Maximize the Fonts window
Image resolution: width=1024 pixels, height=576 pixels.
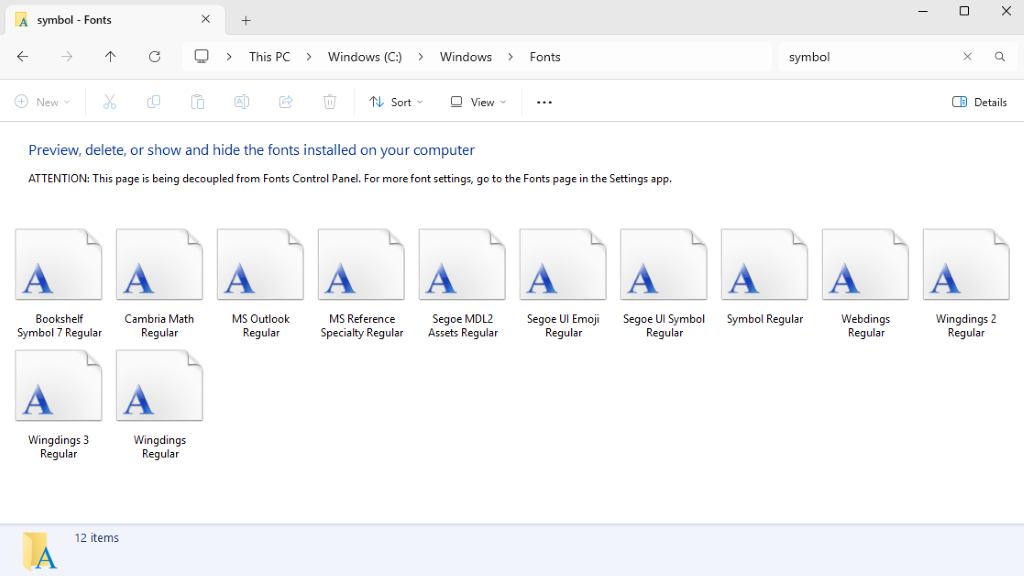(964, 11)
